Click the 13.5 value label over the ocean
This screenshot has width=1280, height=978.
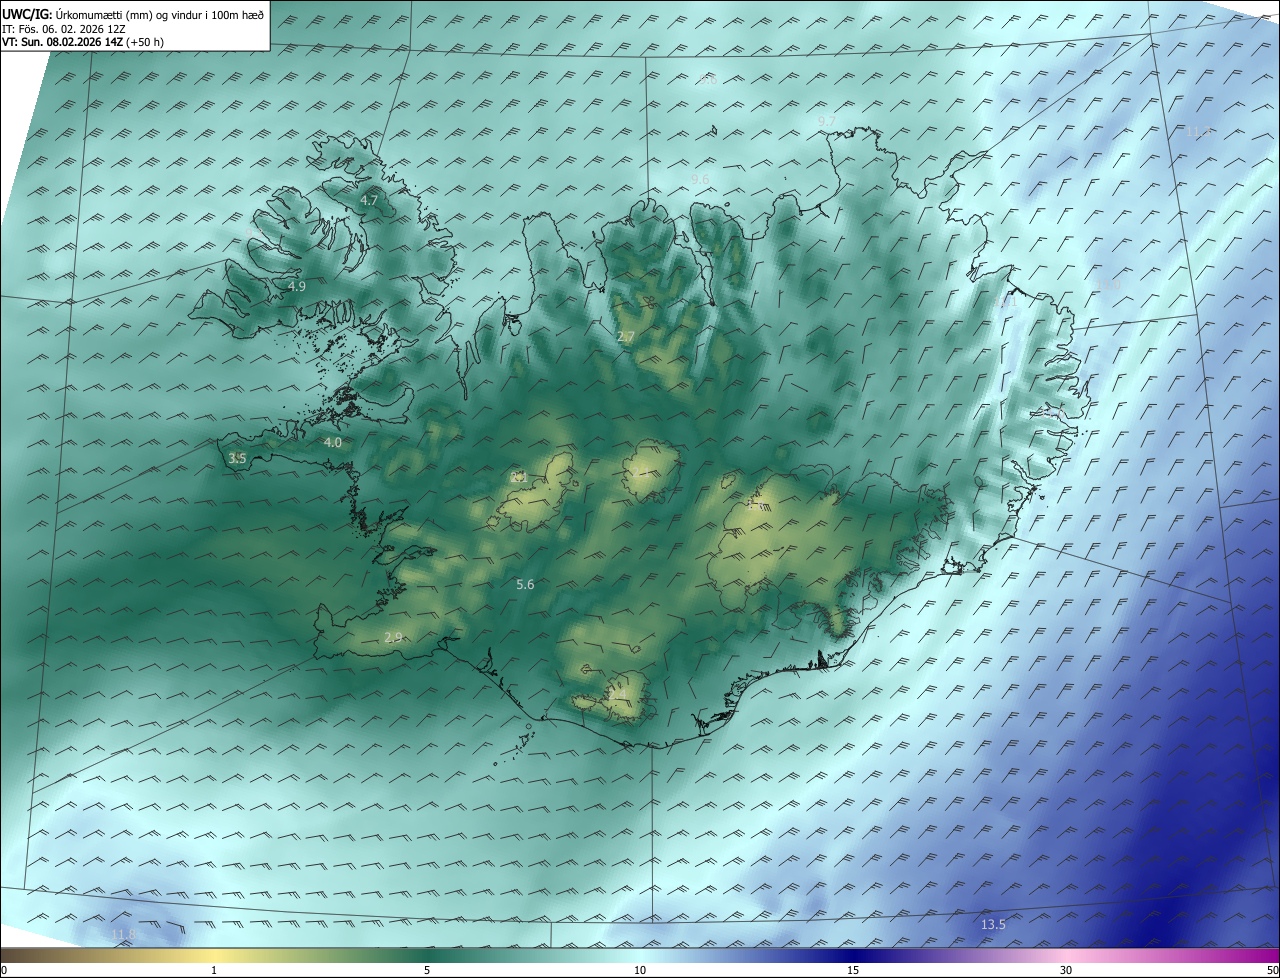[x=993, y=924]
